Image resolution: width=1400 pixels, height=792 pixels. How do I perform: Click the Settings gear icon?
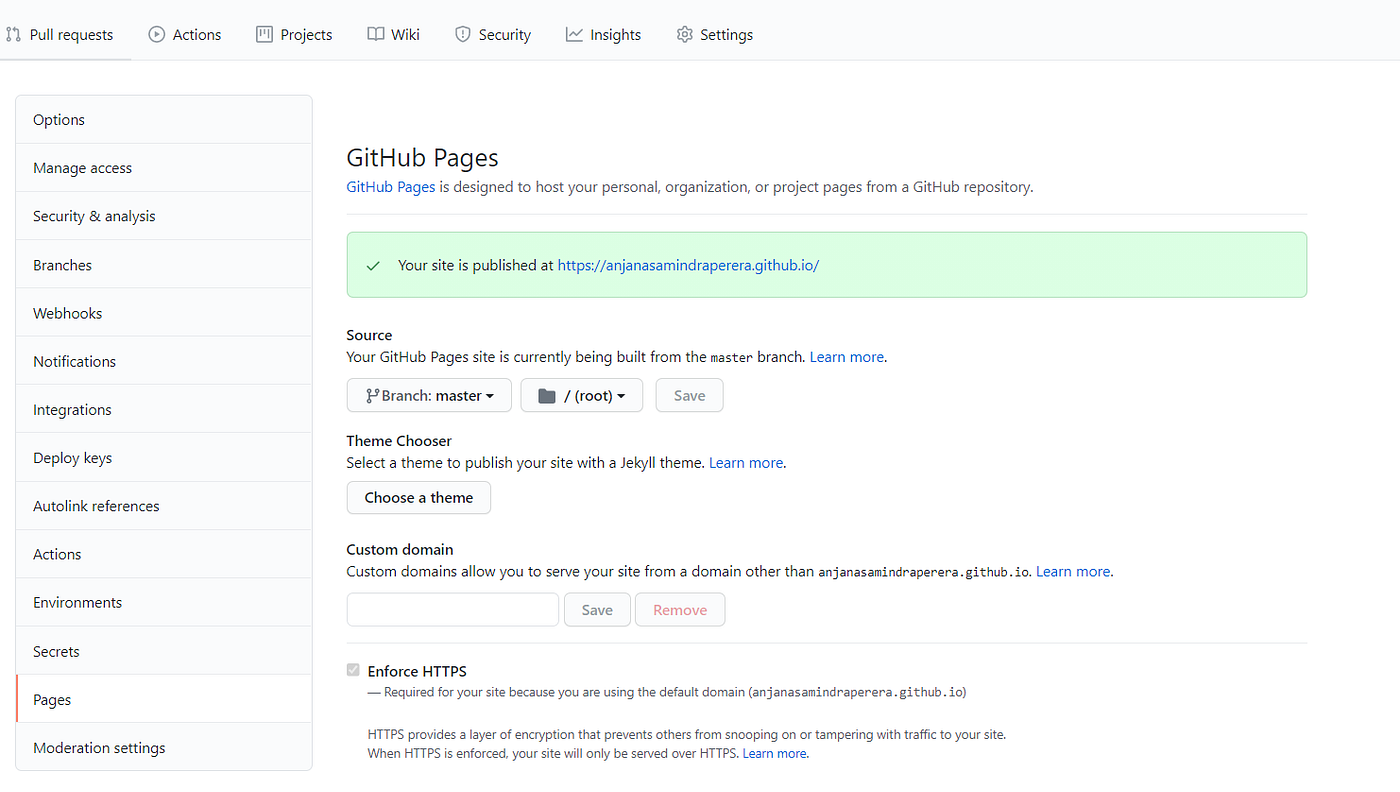685,33
